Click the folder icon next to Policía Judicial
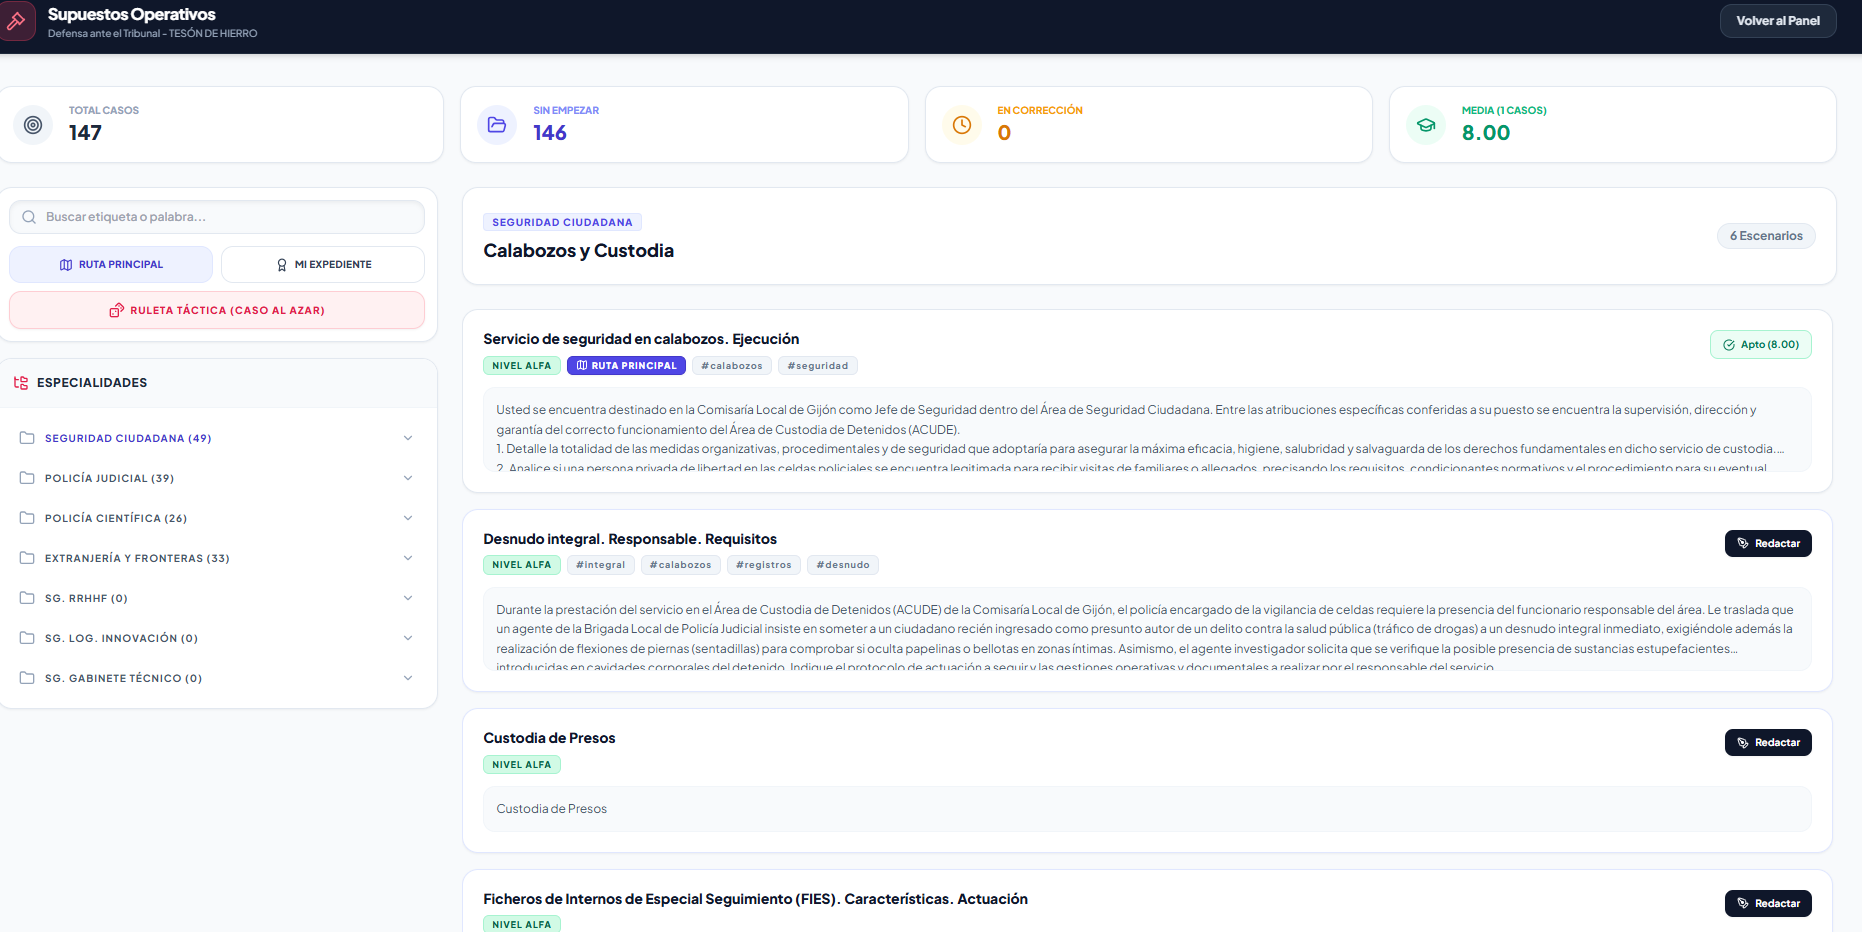 pos(27,478)
